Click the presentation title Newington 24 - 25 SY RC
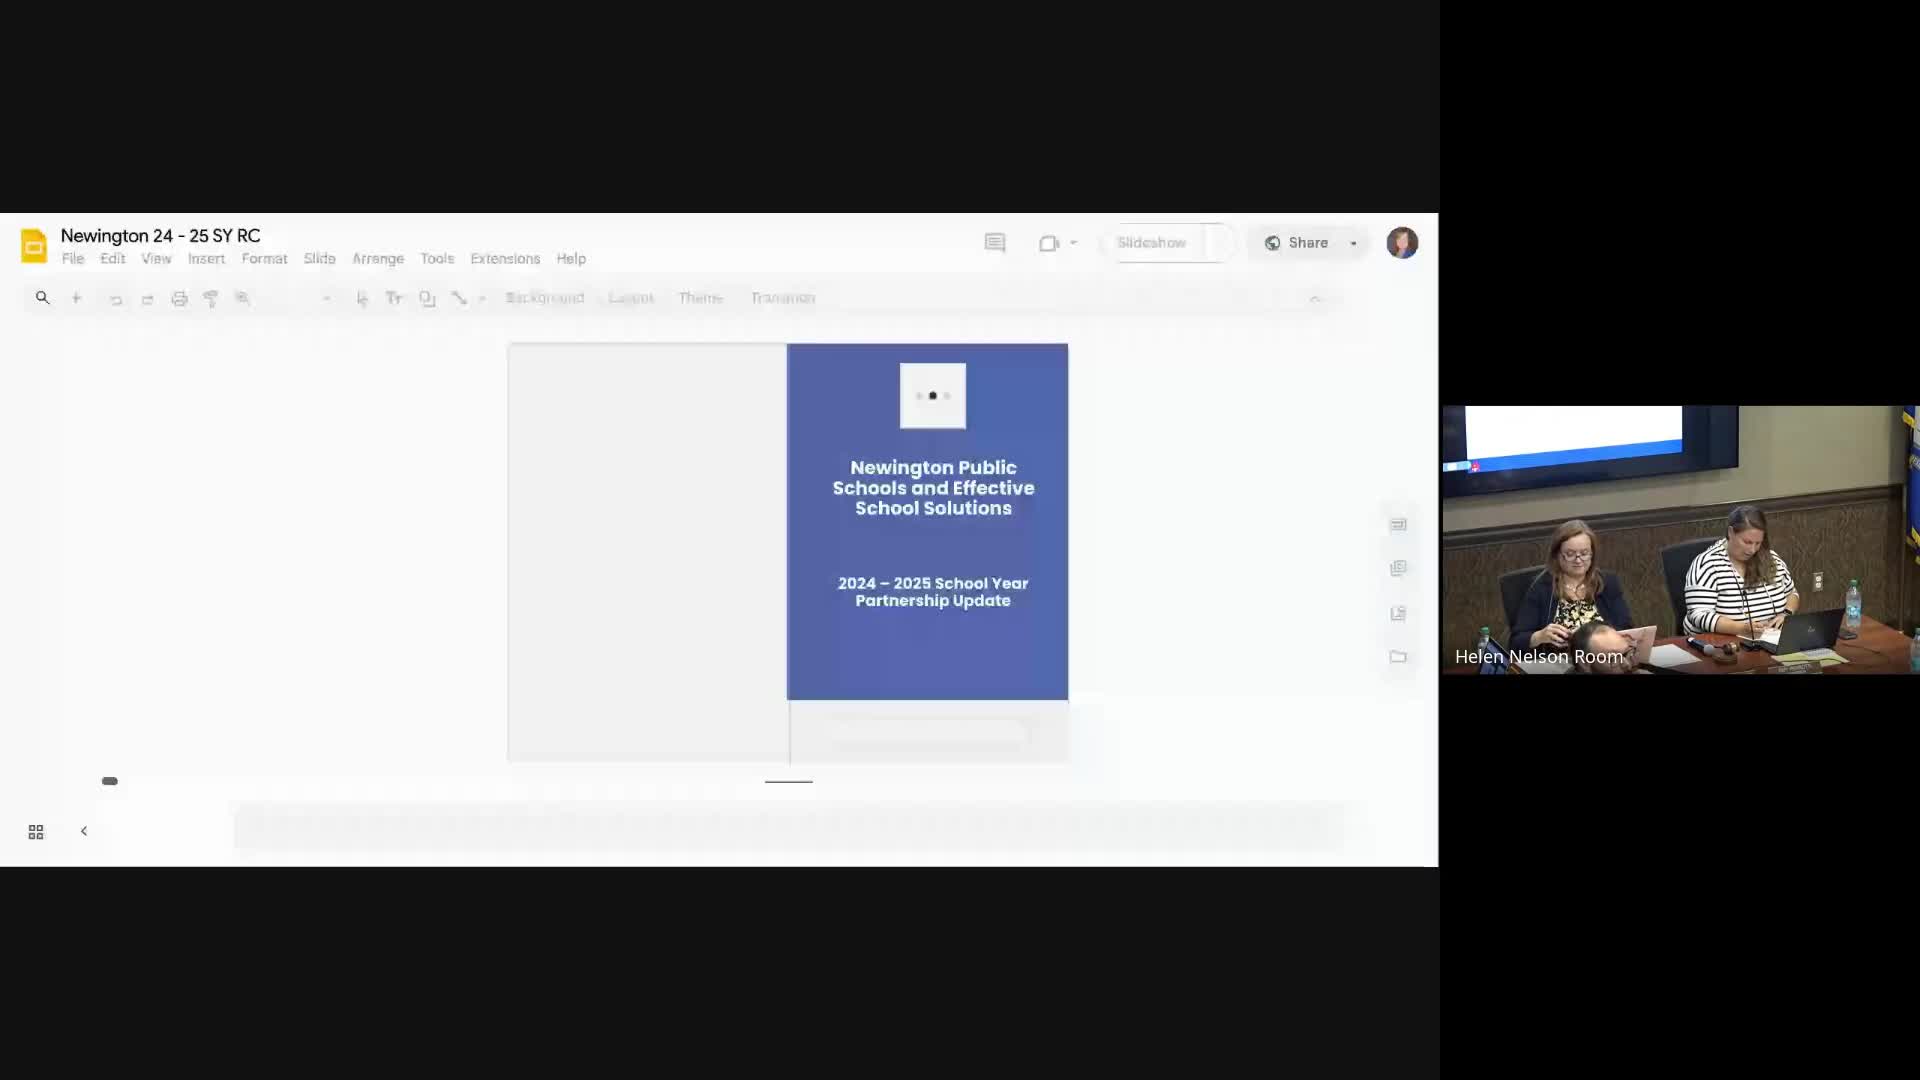Image resolution: width=1920 pixels, height=1080 pixels. (x=160, y=235)
